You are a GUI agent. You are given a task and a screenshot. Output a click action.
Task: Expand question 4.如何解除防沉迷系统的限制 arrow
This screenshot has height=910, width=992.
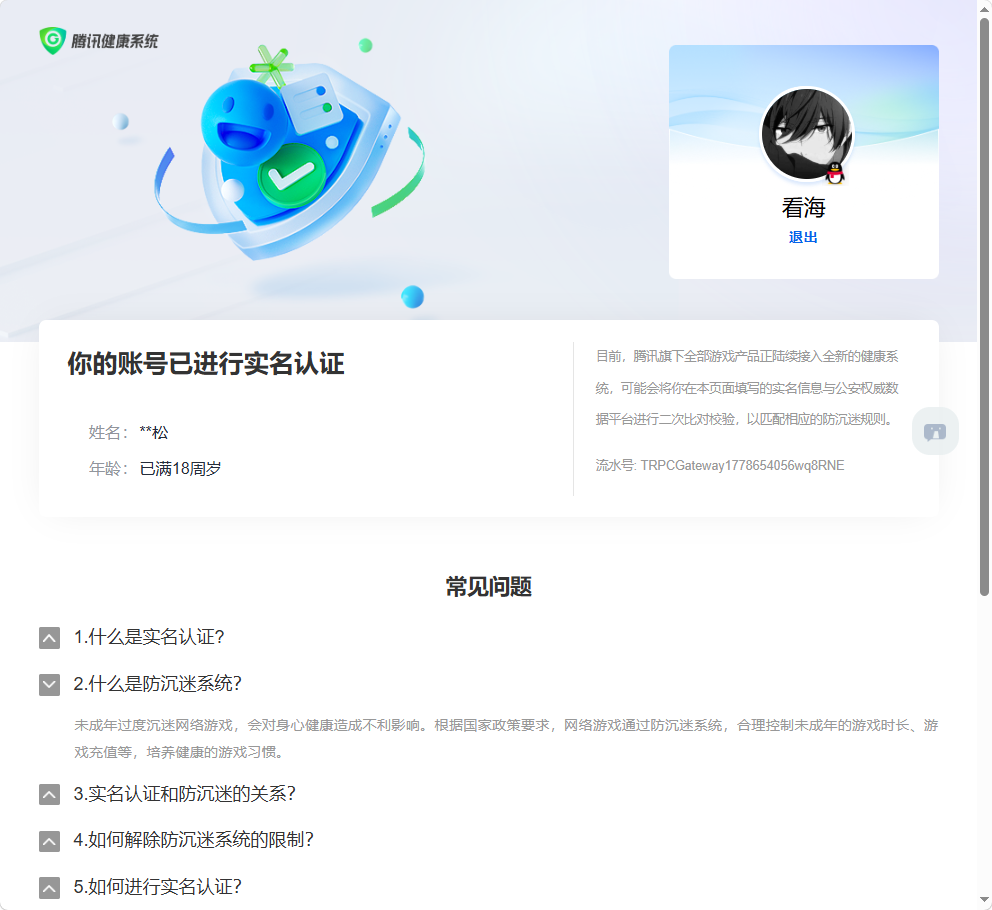pyautogui.click(x=49, y=841)
